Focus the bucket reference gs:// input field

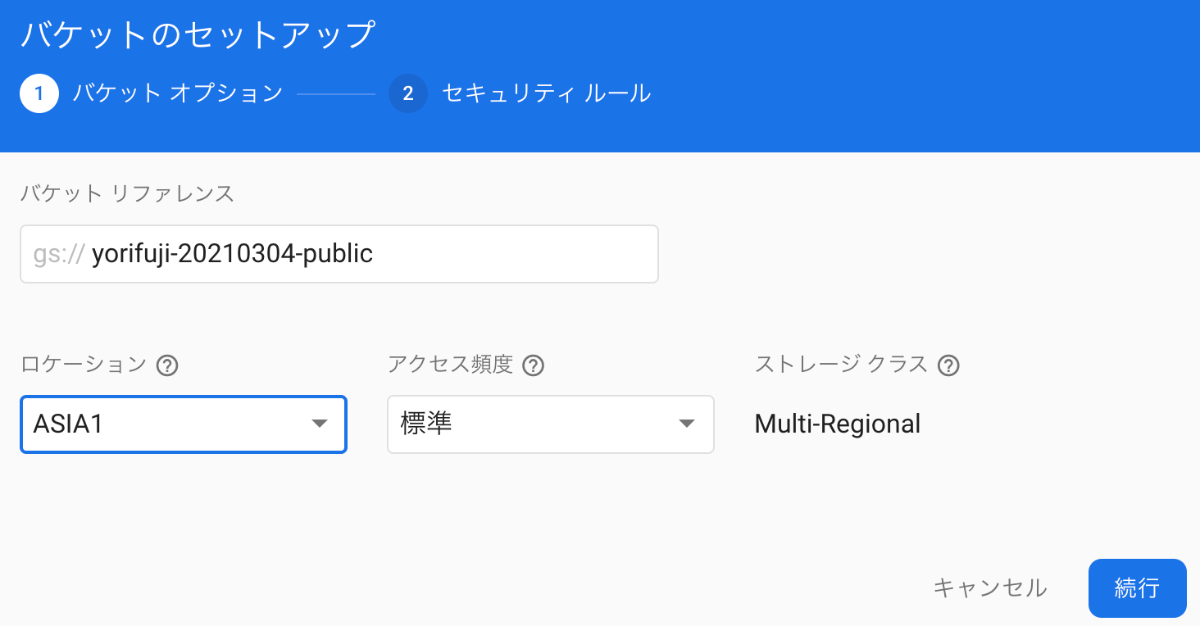point(339,254)
